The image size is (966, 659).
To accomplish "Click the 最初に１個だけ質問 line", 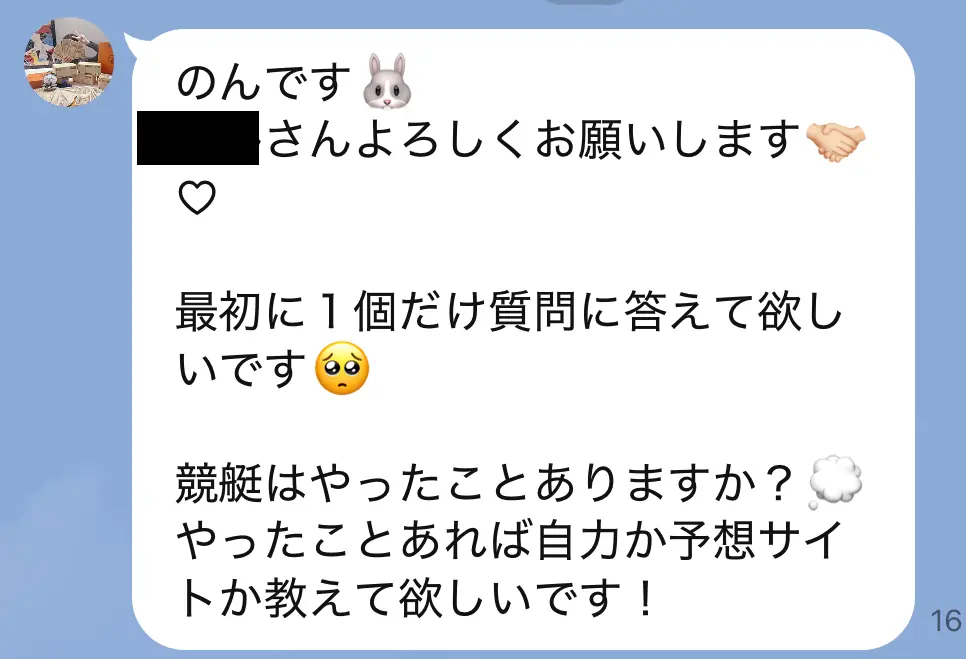I will coord(509,312).
